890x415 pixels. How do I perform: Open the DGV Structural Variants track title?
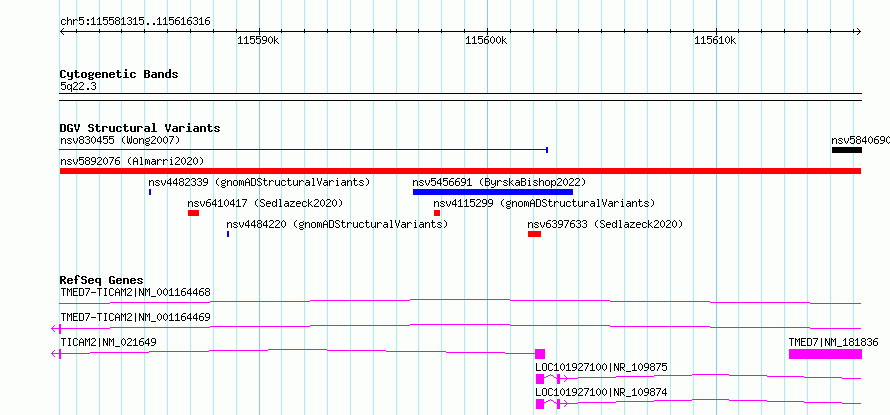[140, 128]
